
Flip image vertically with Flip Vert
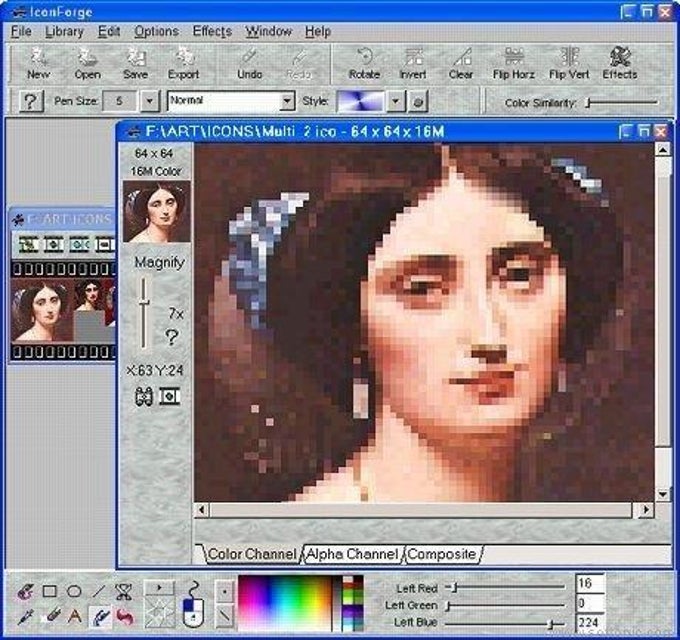(x=569, y=64)
